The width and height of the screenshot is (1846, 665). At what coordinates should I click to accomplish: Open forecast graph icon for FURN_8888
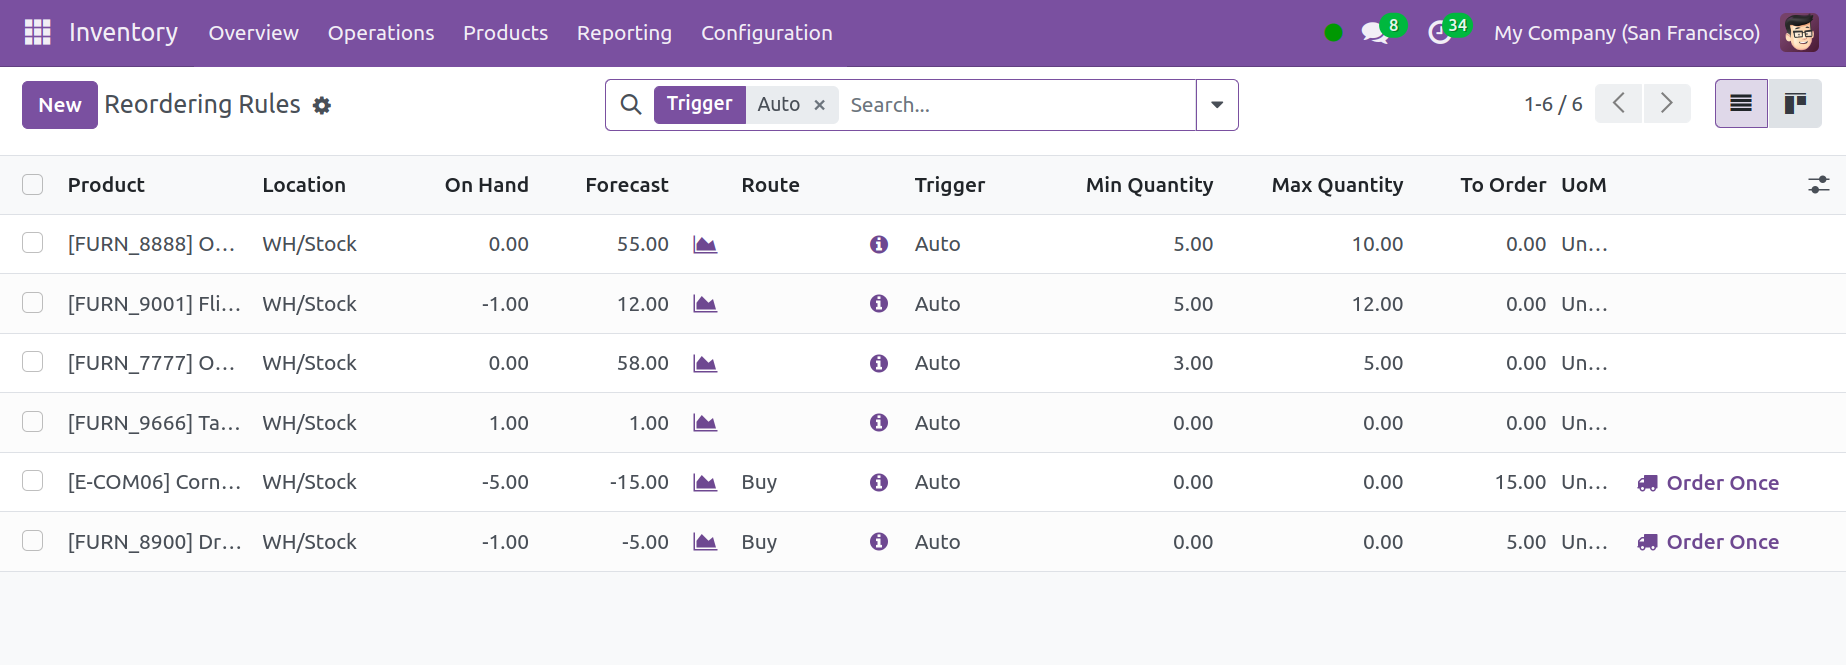(x=705, y=245)
